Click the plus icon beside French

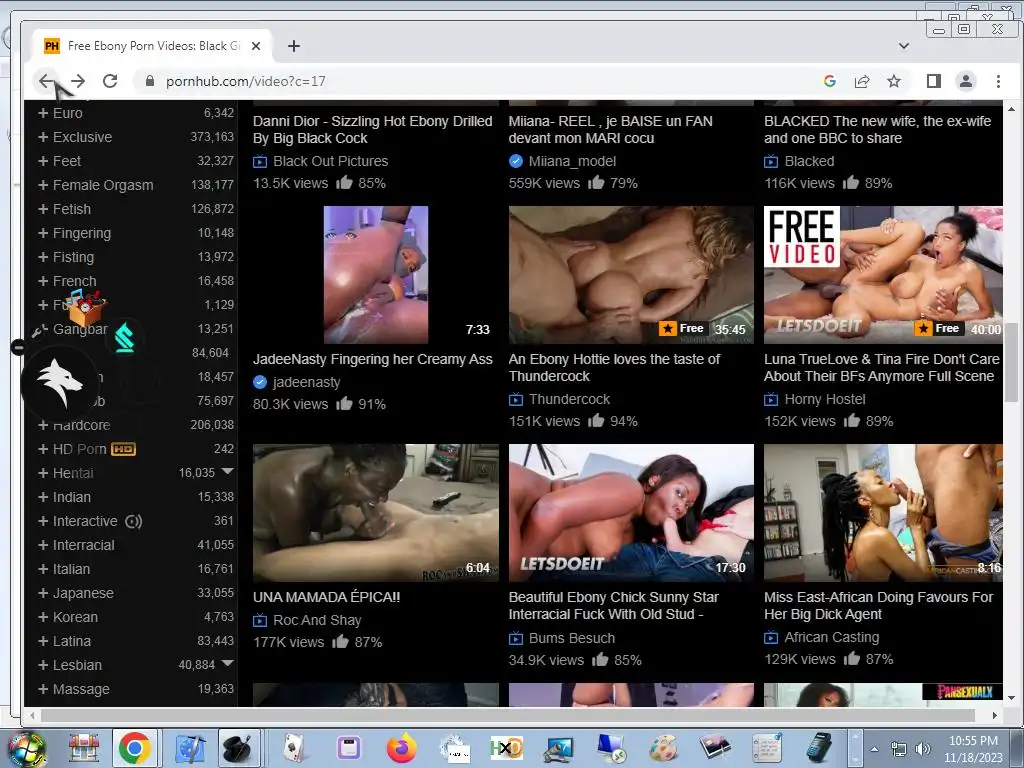[43, 281]
